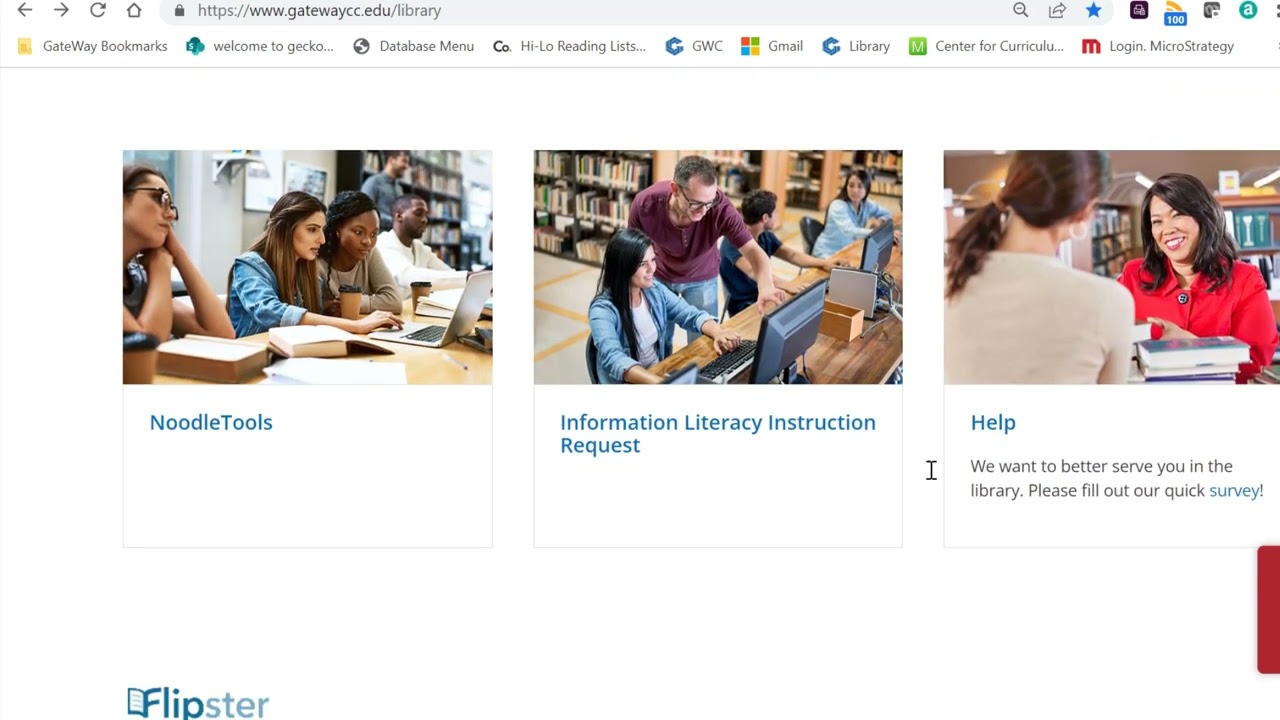Open the Library bookmark

856,46
